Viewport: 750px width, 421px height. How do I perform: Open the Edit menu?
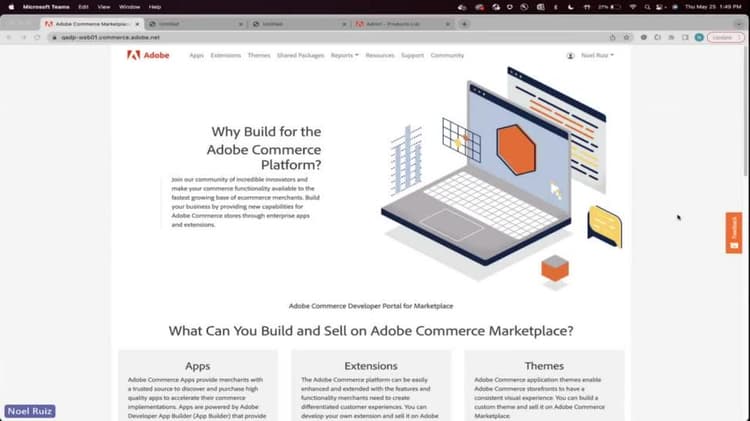click(x=83, y=7)
